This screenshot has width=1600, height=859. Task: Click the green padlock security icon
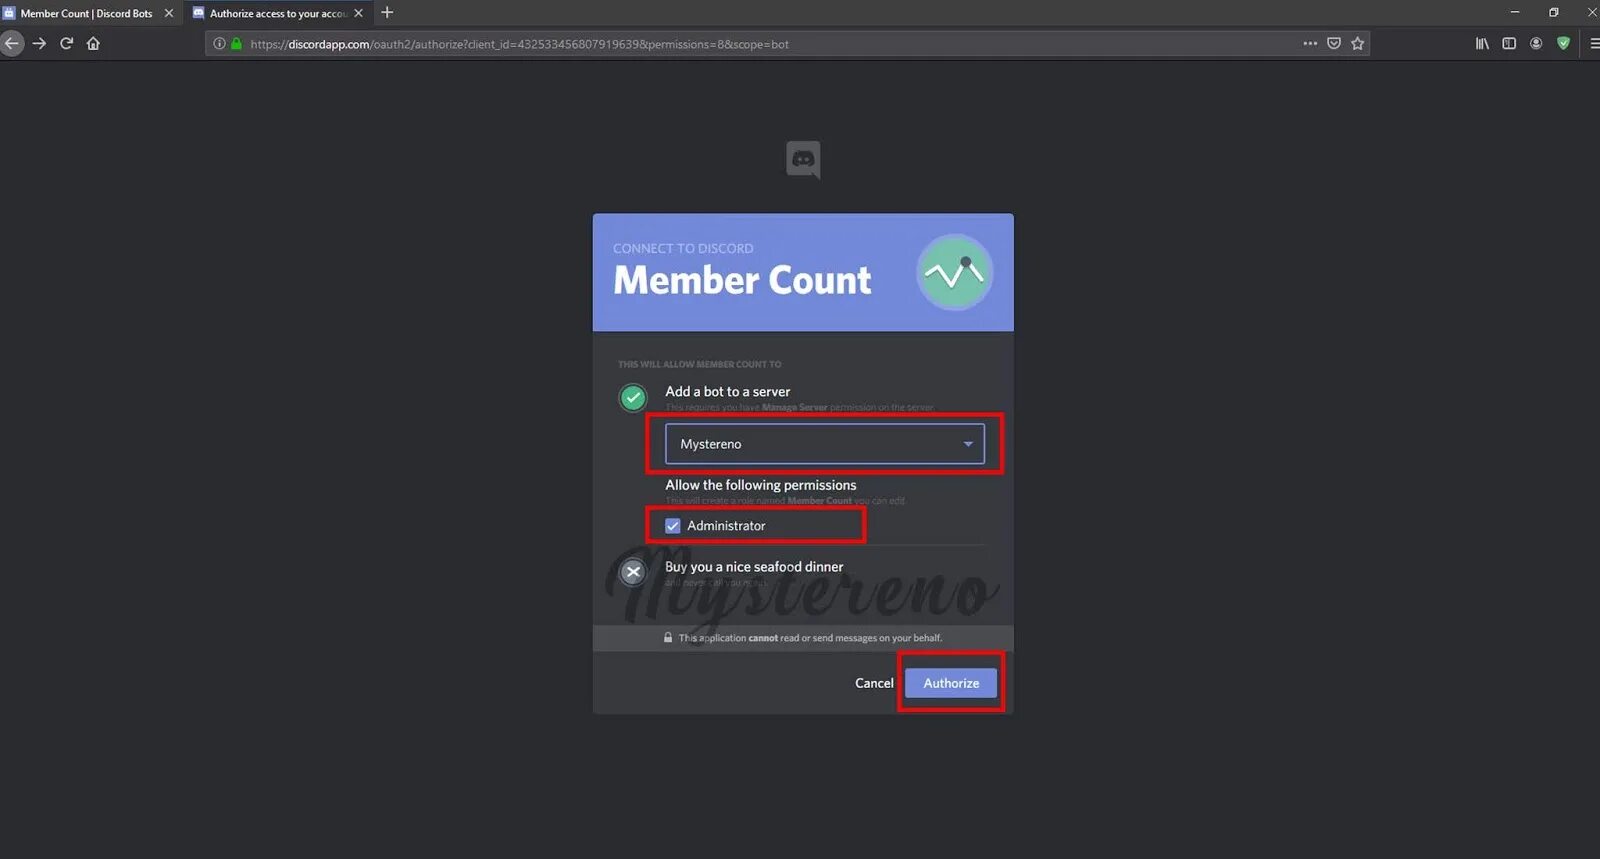click(237, 44)
